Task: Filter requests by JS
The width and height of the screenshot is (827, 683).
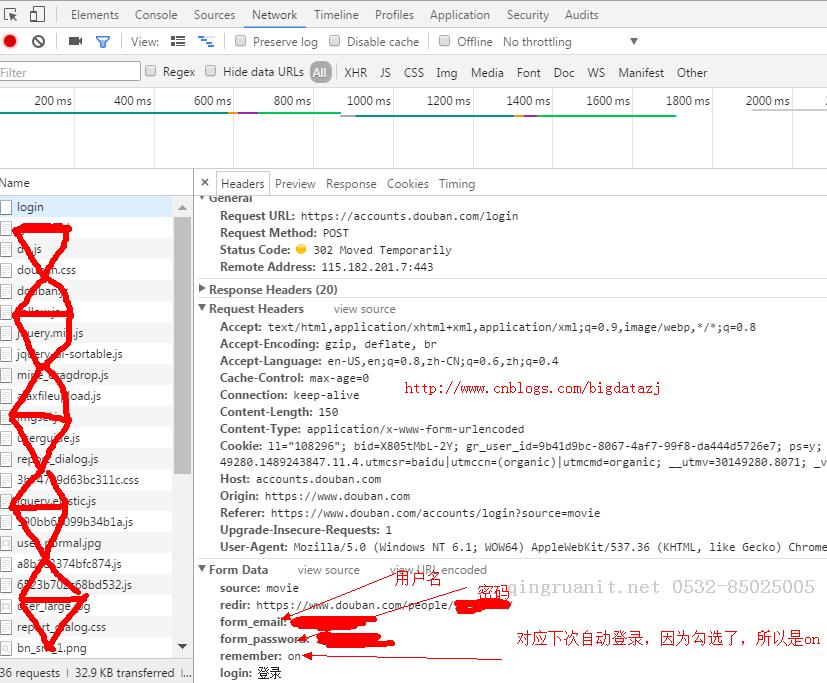Action: [386, 72]
